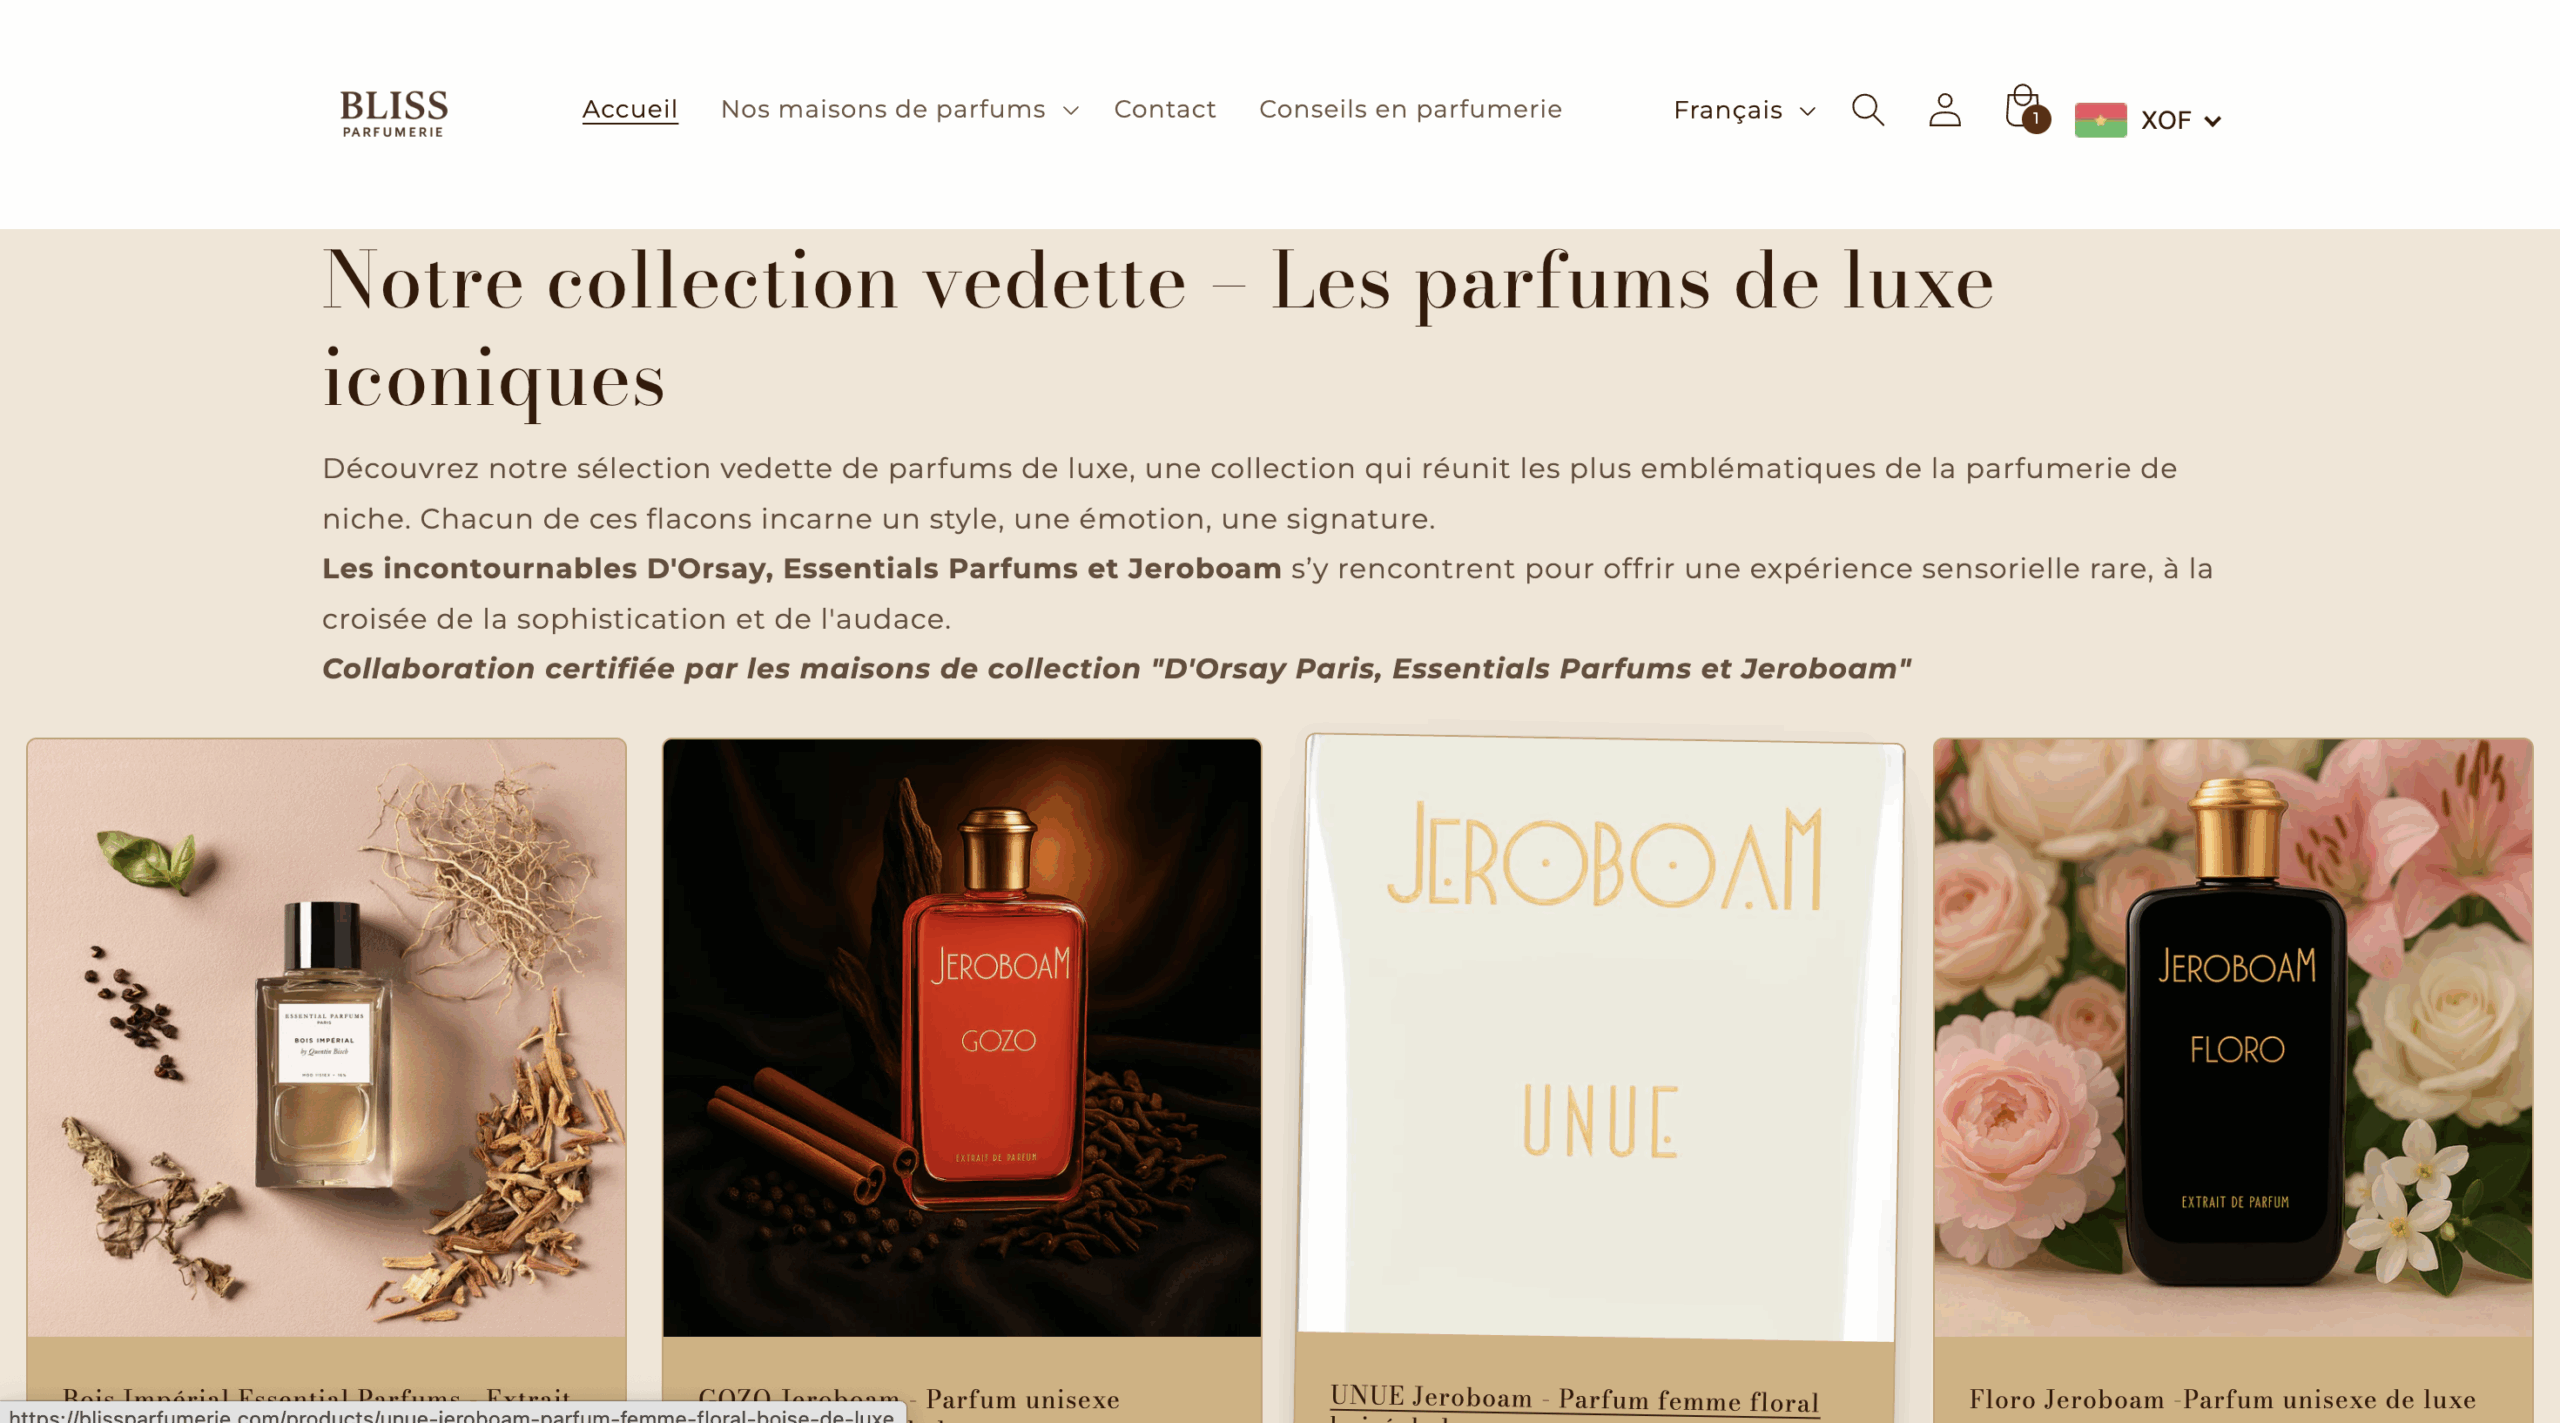Go to the Accueil page

pos(630,109)
